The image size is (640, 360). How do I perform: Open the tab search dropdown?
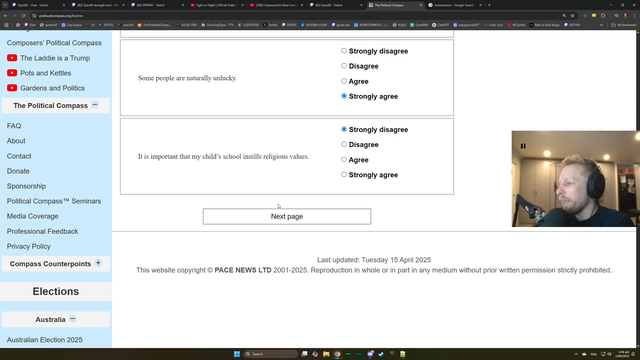coord(5,5)
